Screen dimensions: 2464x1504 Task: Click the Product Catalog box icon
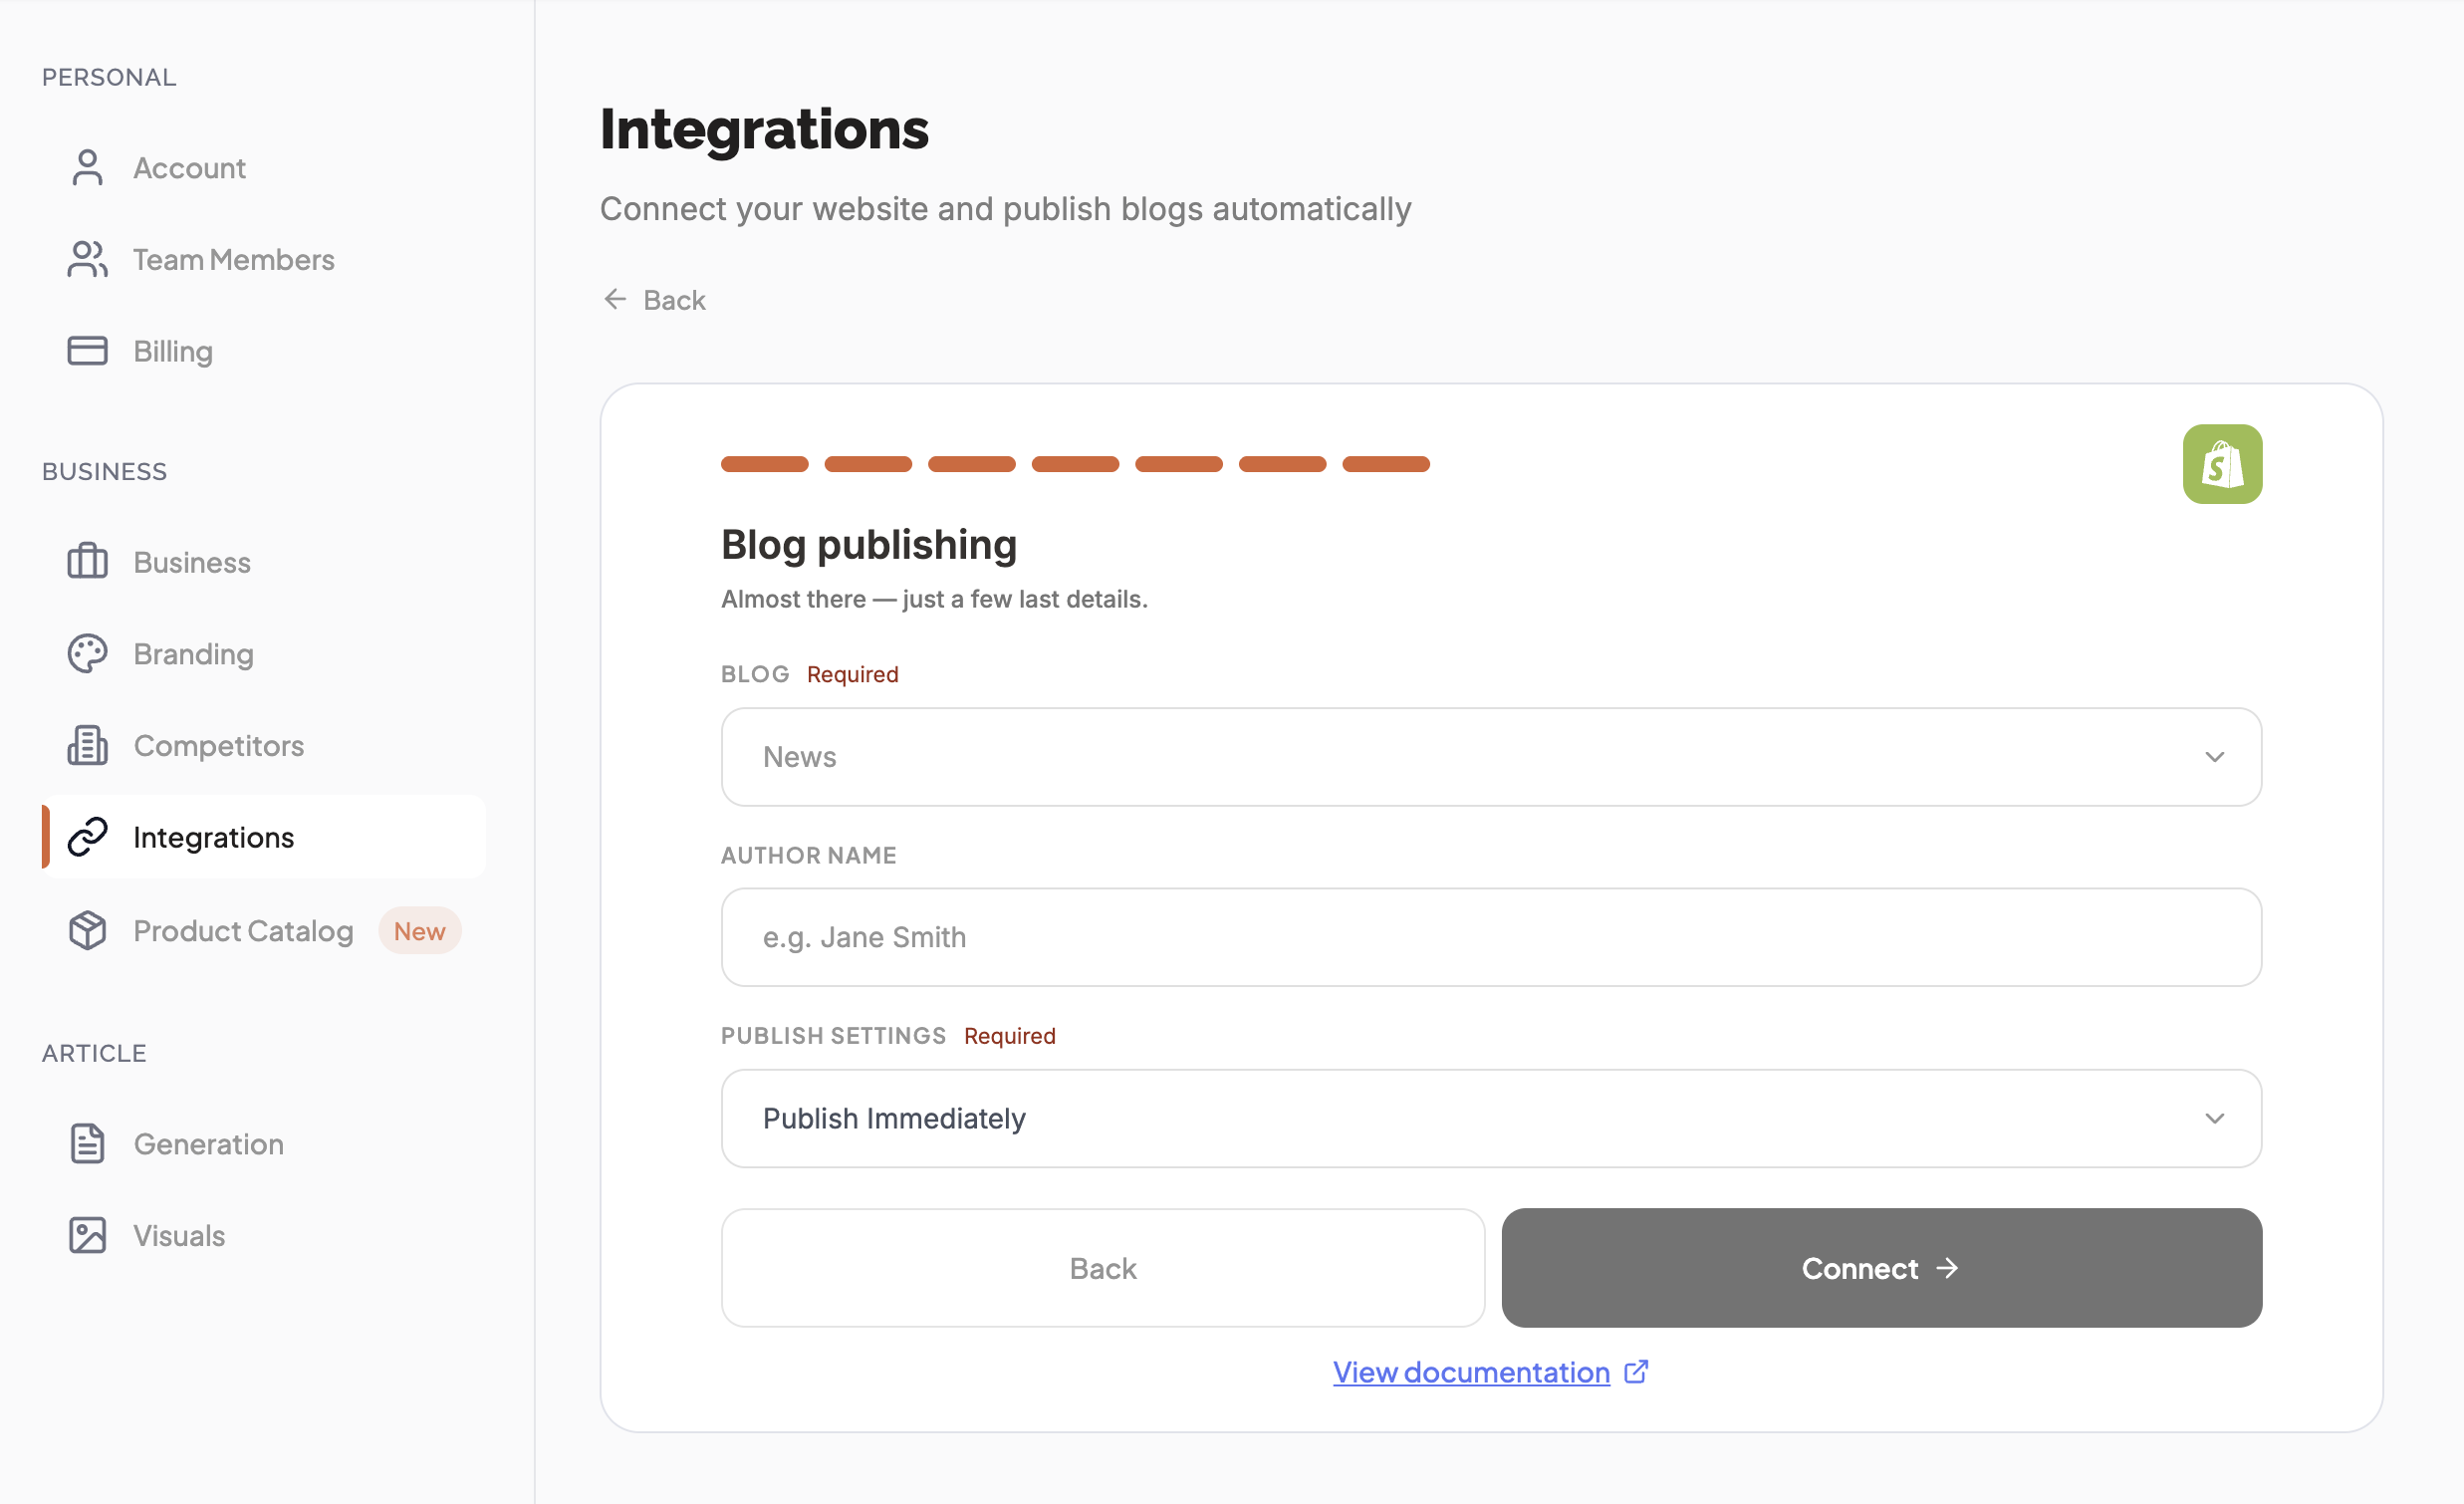click(x=88, y=931)
